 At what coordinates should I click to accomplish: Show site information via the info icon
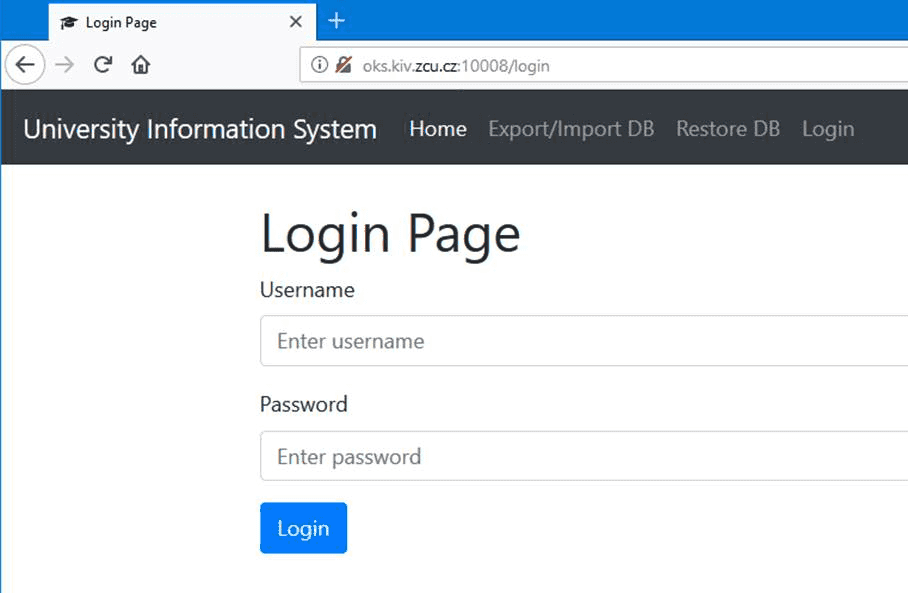click(x=319, y=66)
